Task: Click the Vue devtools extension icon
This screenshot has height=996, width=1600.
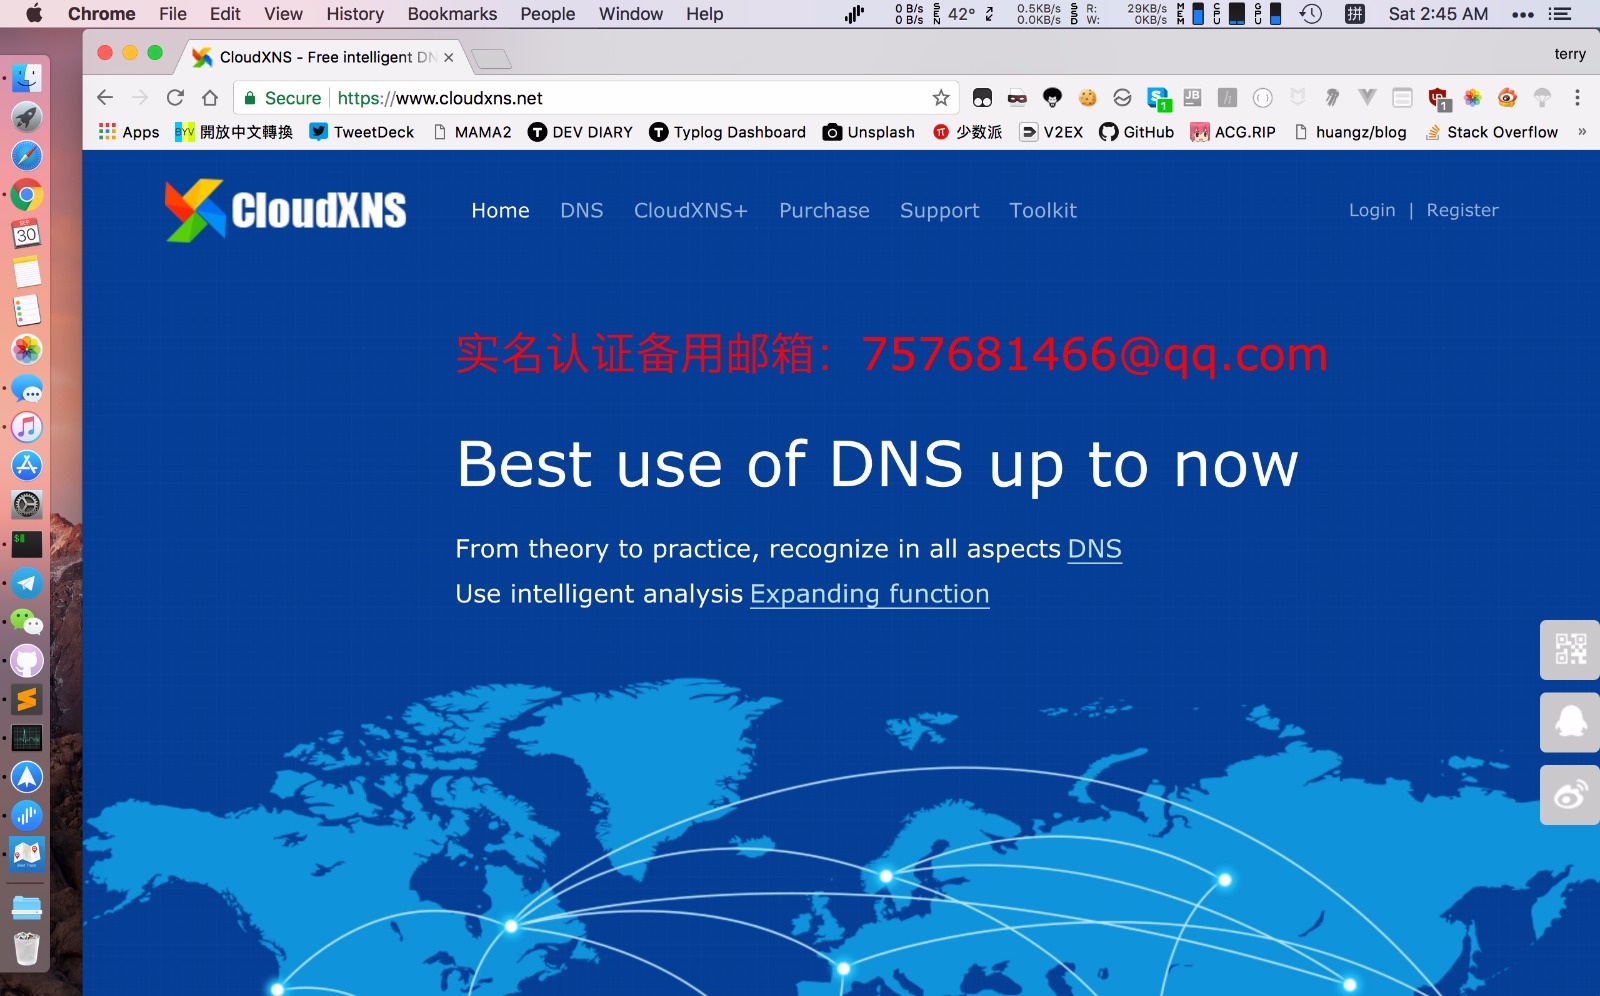Action: tap(1368, 98)
